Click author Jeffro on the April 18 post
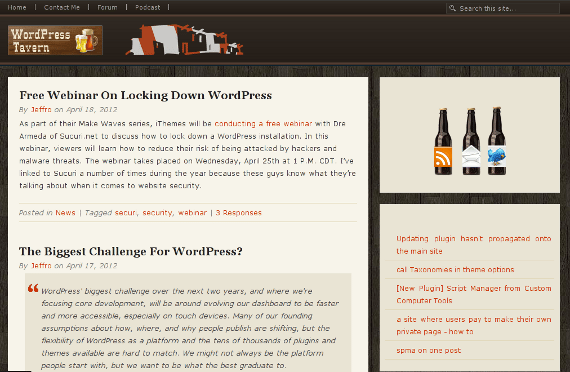Screen dimensions: 570x372 [41, 109]
